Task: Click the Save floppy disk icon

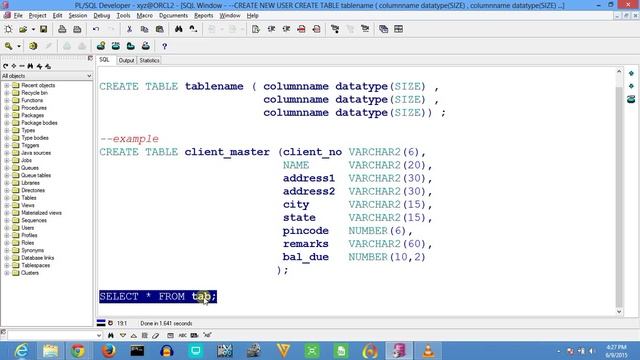Action: point(43,29)
